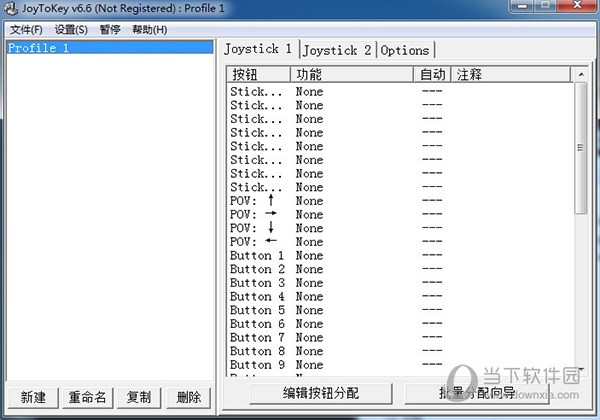Screen dimensions: 600x420
Task: Click the 暂停 menu item
Action: pyautogui.click(x=110, y=29)
